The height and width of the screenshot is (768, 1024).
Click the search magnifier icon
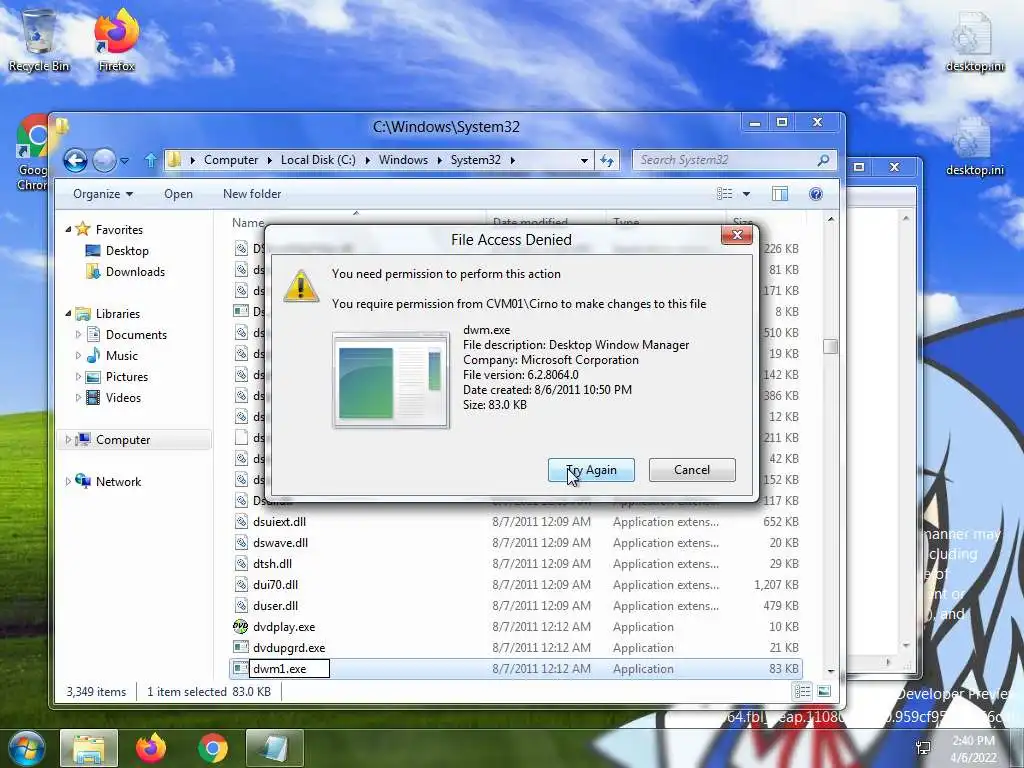824,160
